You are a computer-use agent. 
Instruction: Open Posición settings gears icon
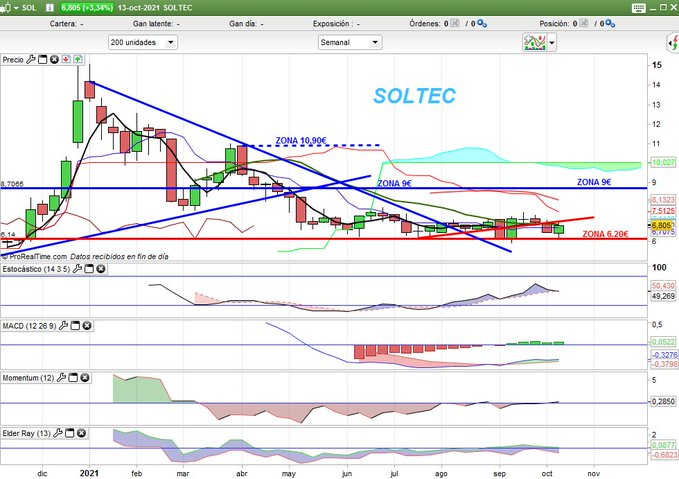click(x=610, y=24)
